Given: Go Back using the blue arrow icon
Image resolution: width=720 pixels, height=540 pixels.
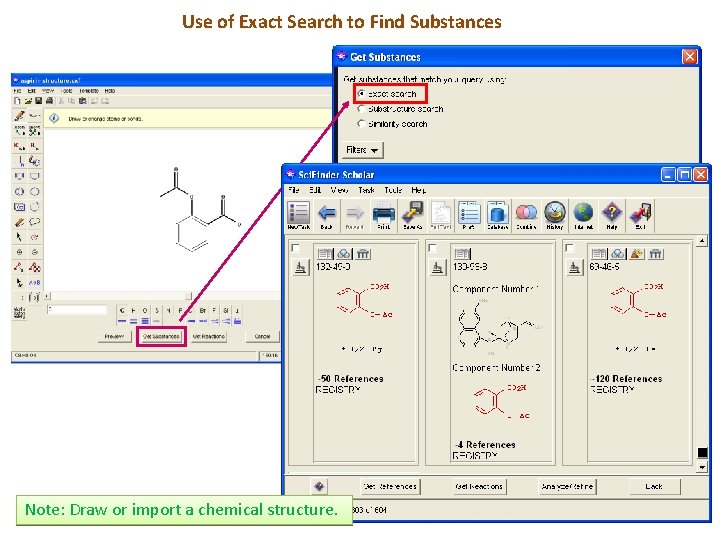Looking at the screenshot, I should click(326, 215).
